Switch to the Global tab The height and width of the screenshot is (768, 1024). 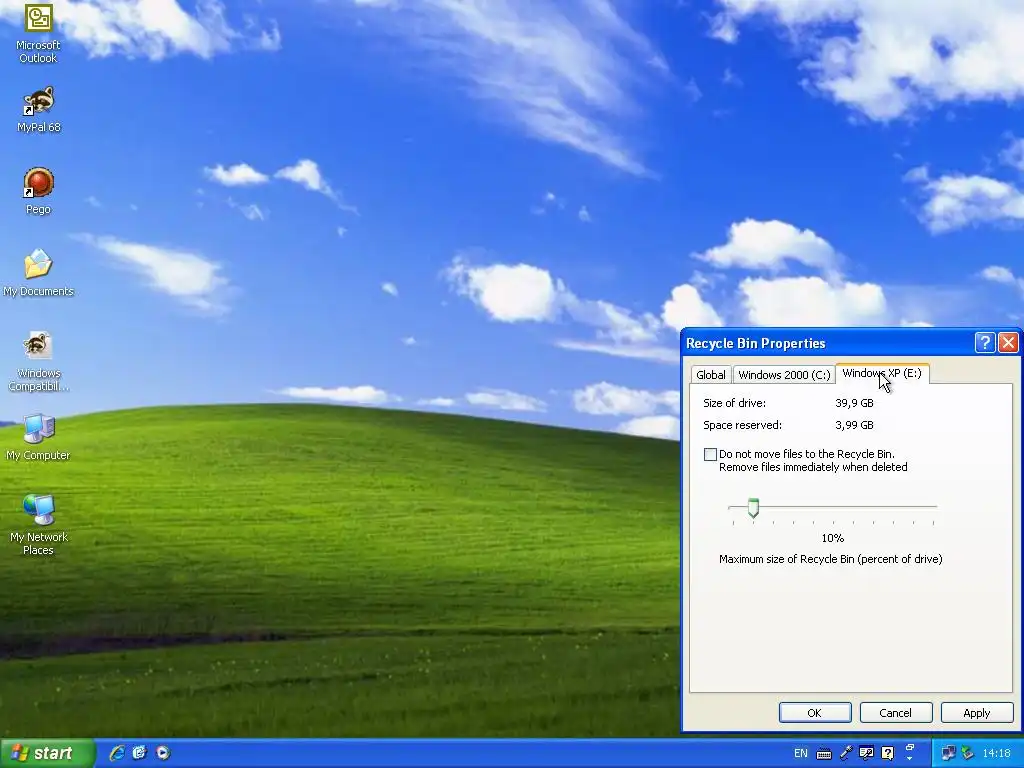(711, 375)
